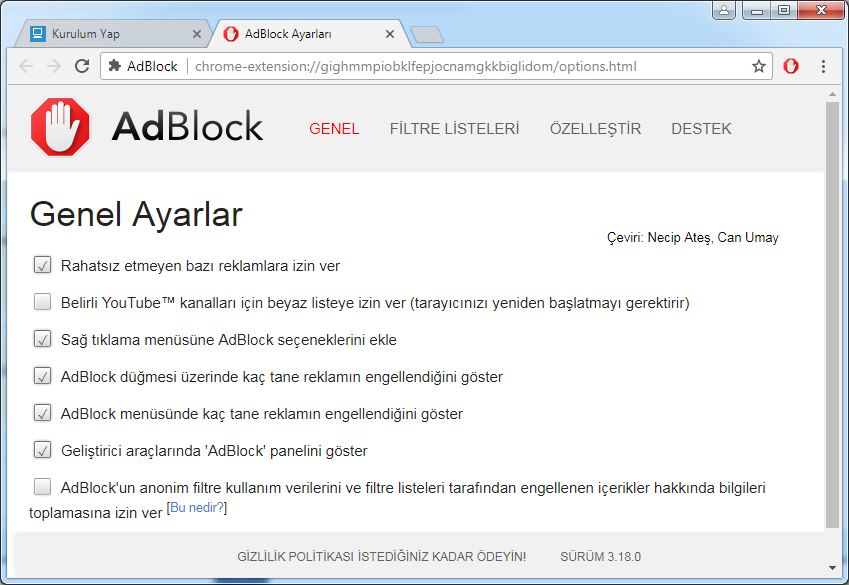The image size is (849, 585).
Task: Open FİLTRE LİSTELERİ section
Action: click(454, 128)
